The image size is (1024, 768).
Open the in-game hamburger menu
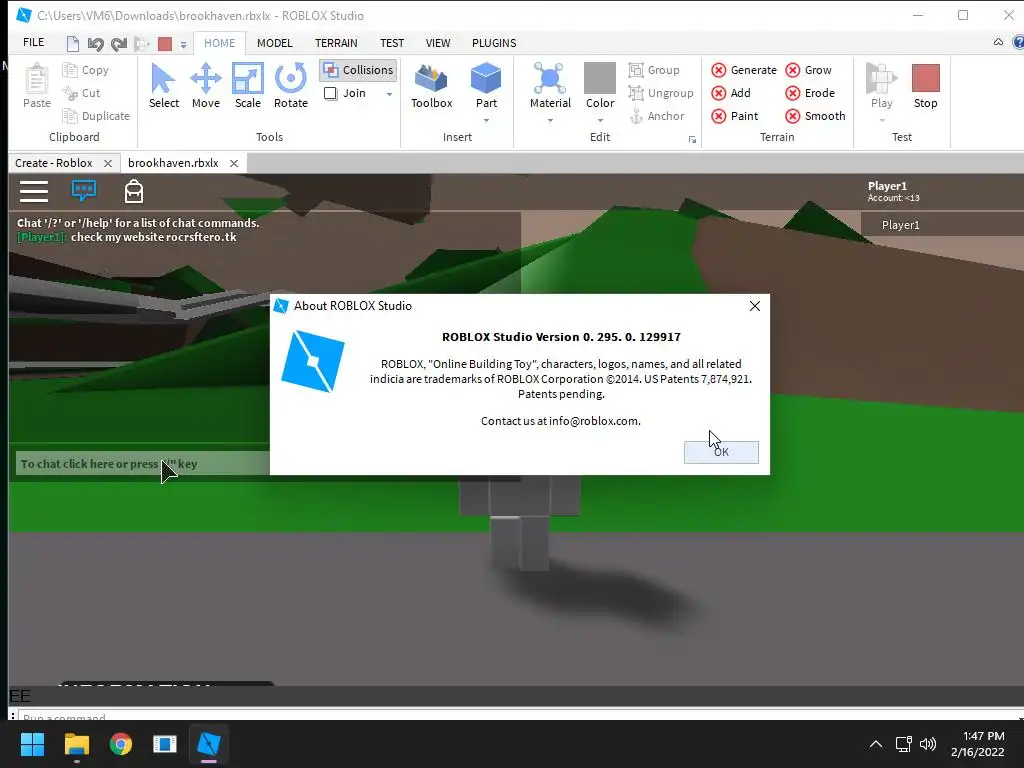click(x=34, y=191)
